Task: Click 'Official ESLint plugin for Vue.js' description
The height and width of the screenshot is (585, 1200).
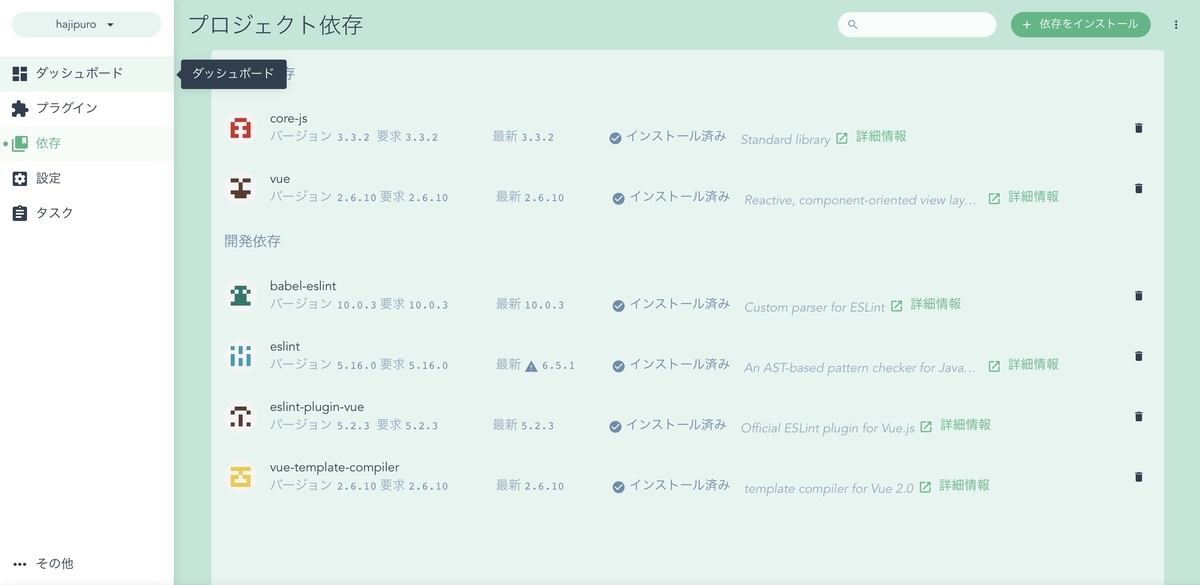Action: (x=828, y=427)
